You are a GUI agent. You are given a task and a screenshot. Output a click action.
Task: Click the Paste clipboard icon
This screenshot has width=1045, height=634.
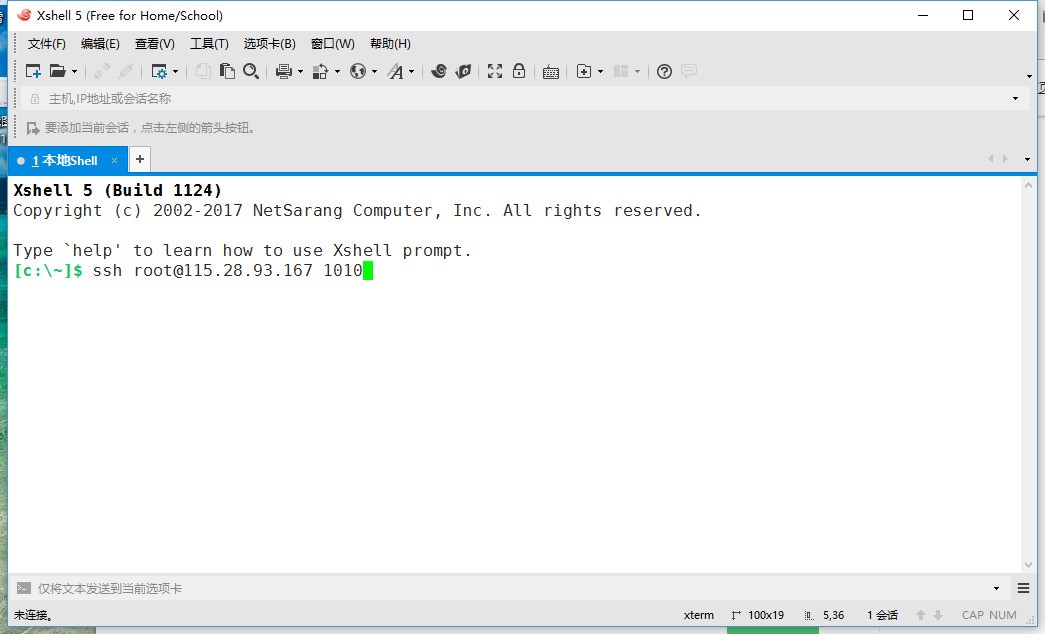coord(227,71)
